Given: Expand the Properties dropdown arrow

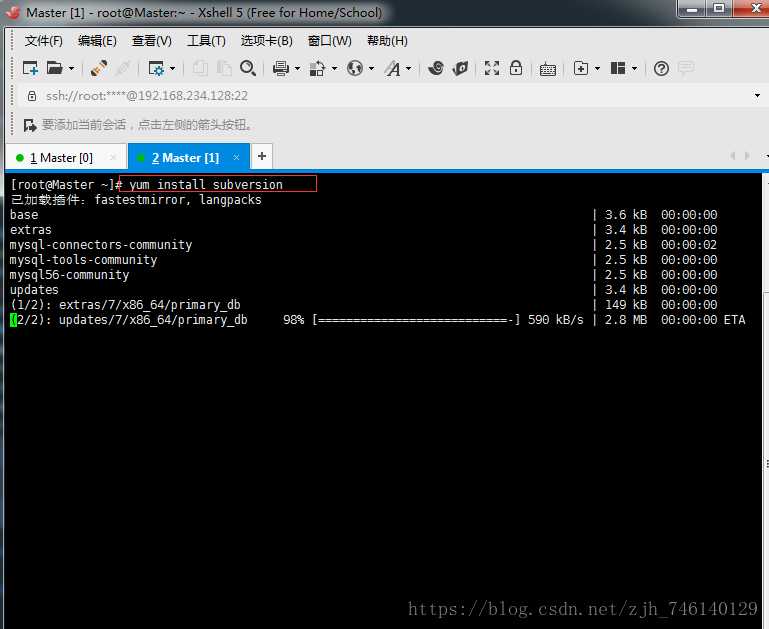Looking at the screenshot, I should click(x=172, y=68).
